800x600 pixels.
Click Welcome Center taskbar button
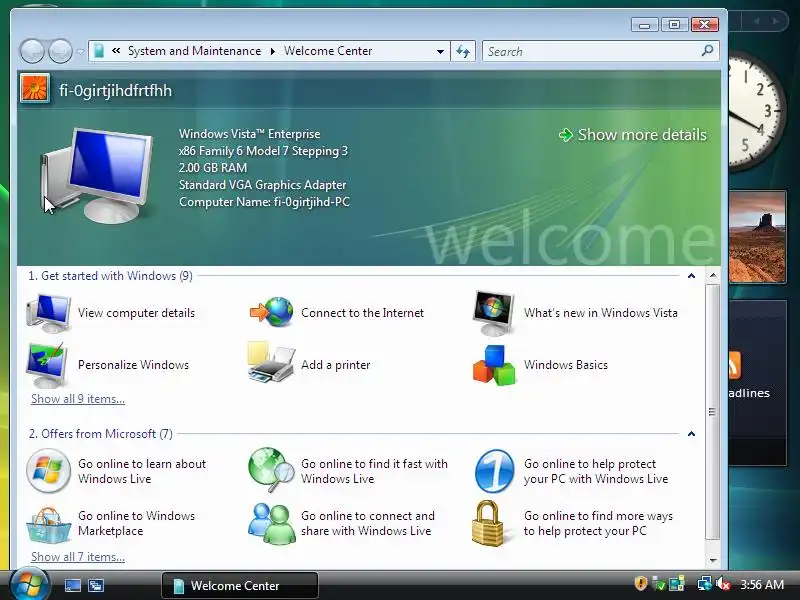click(240, 585)
